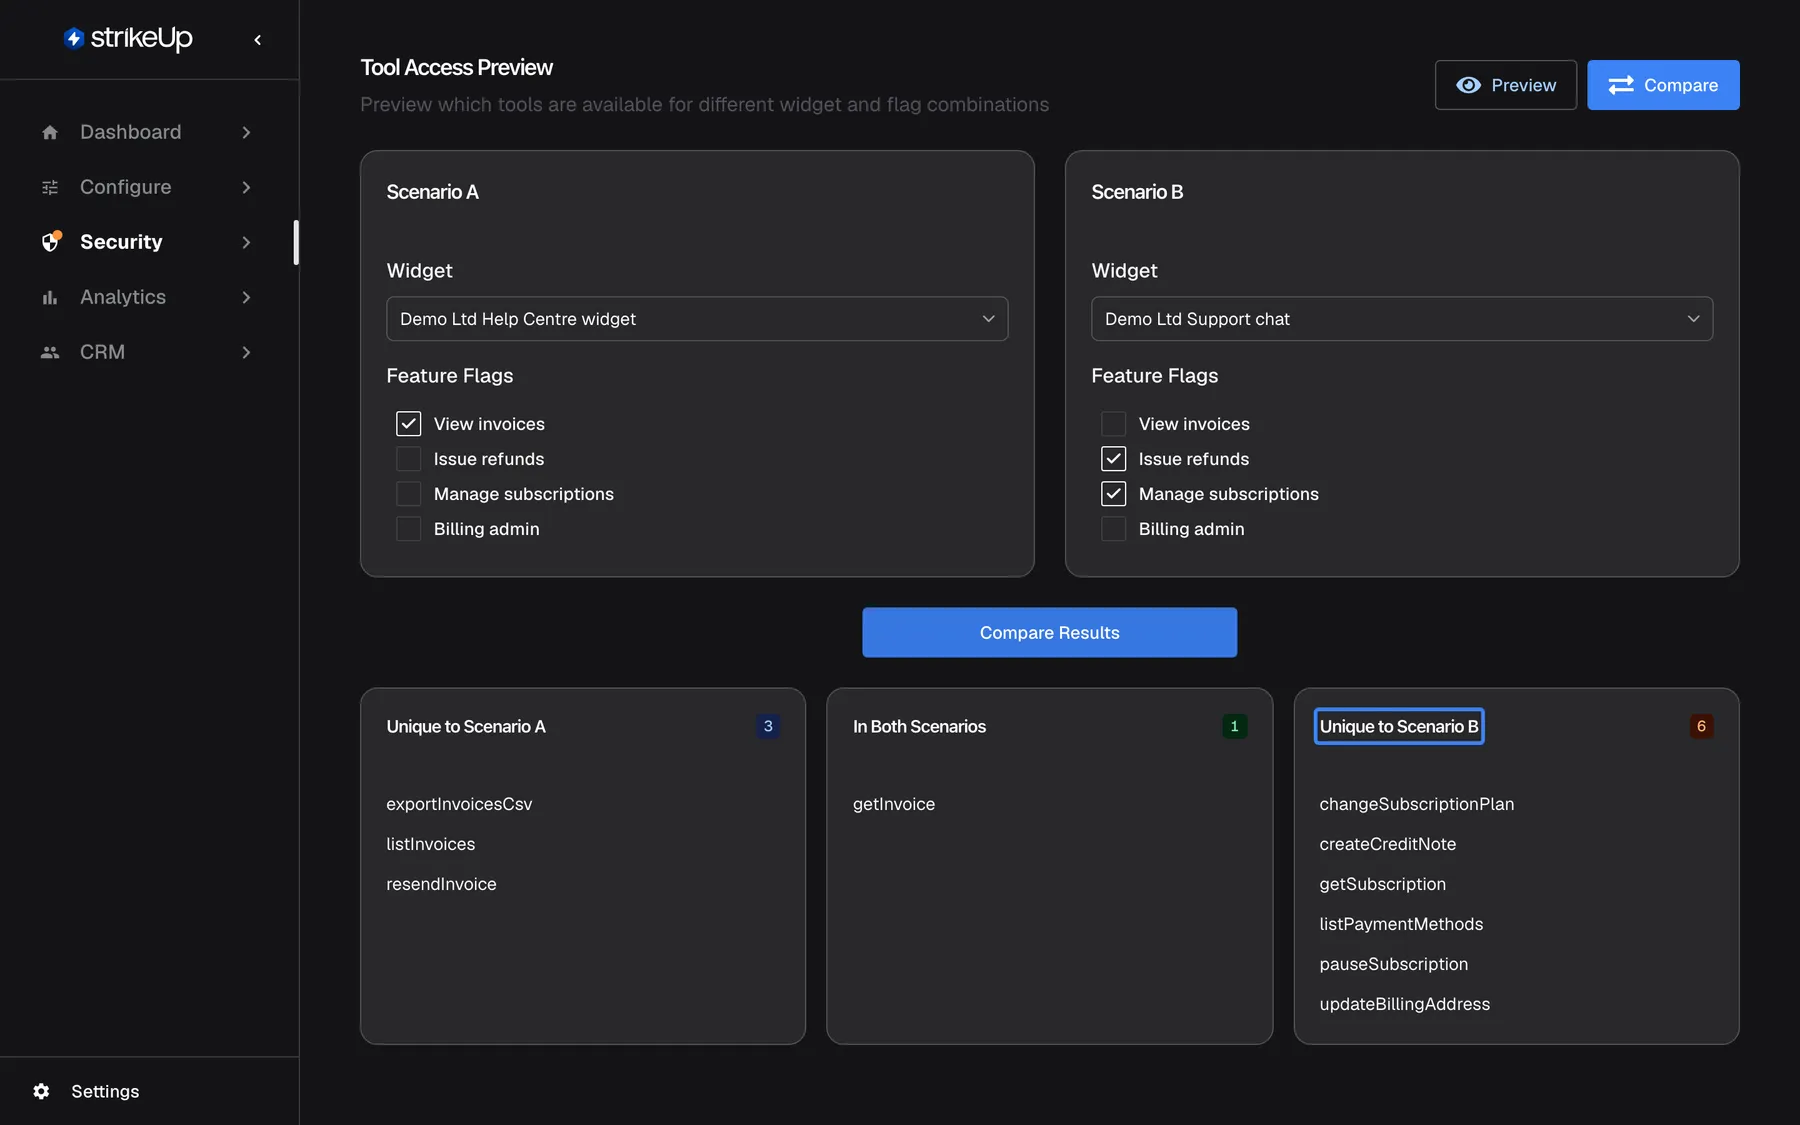Switch to Compare mode
Screen dimensions: 1800x1125
(1663, 85)
